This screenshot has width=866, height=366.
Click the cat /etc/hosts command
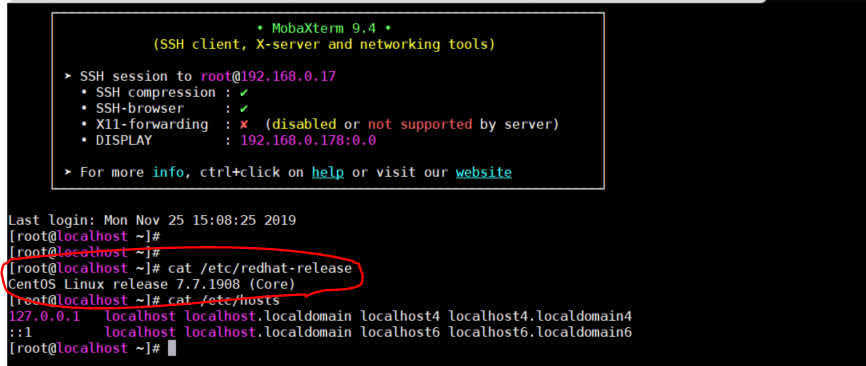click(224, 300)
